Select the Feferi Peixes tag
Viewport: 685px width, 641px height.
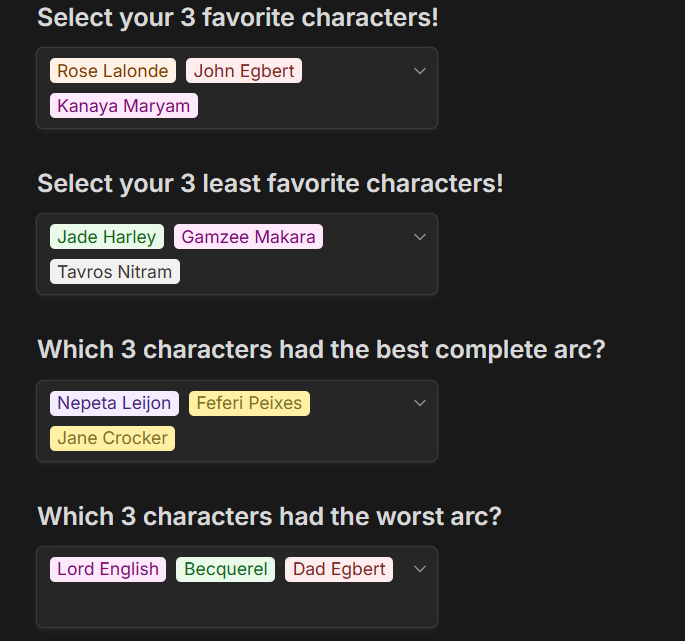coord(249,403)
